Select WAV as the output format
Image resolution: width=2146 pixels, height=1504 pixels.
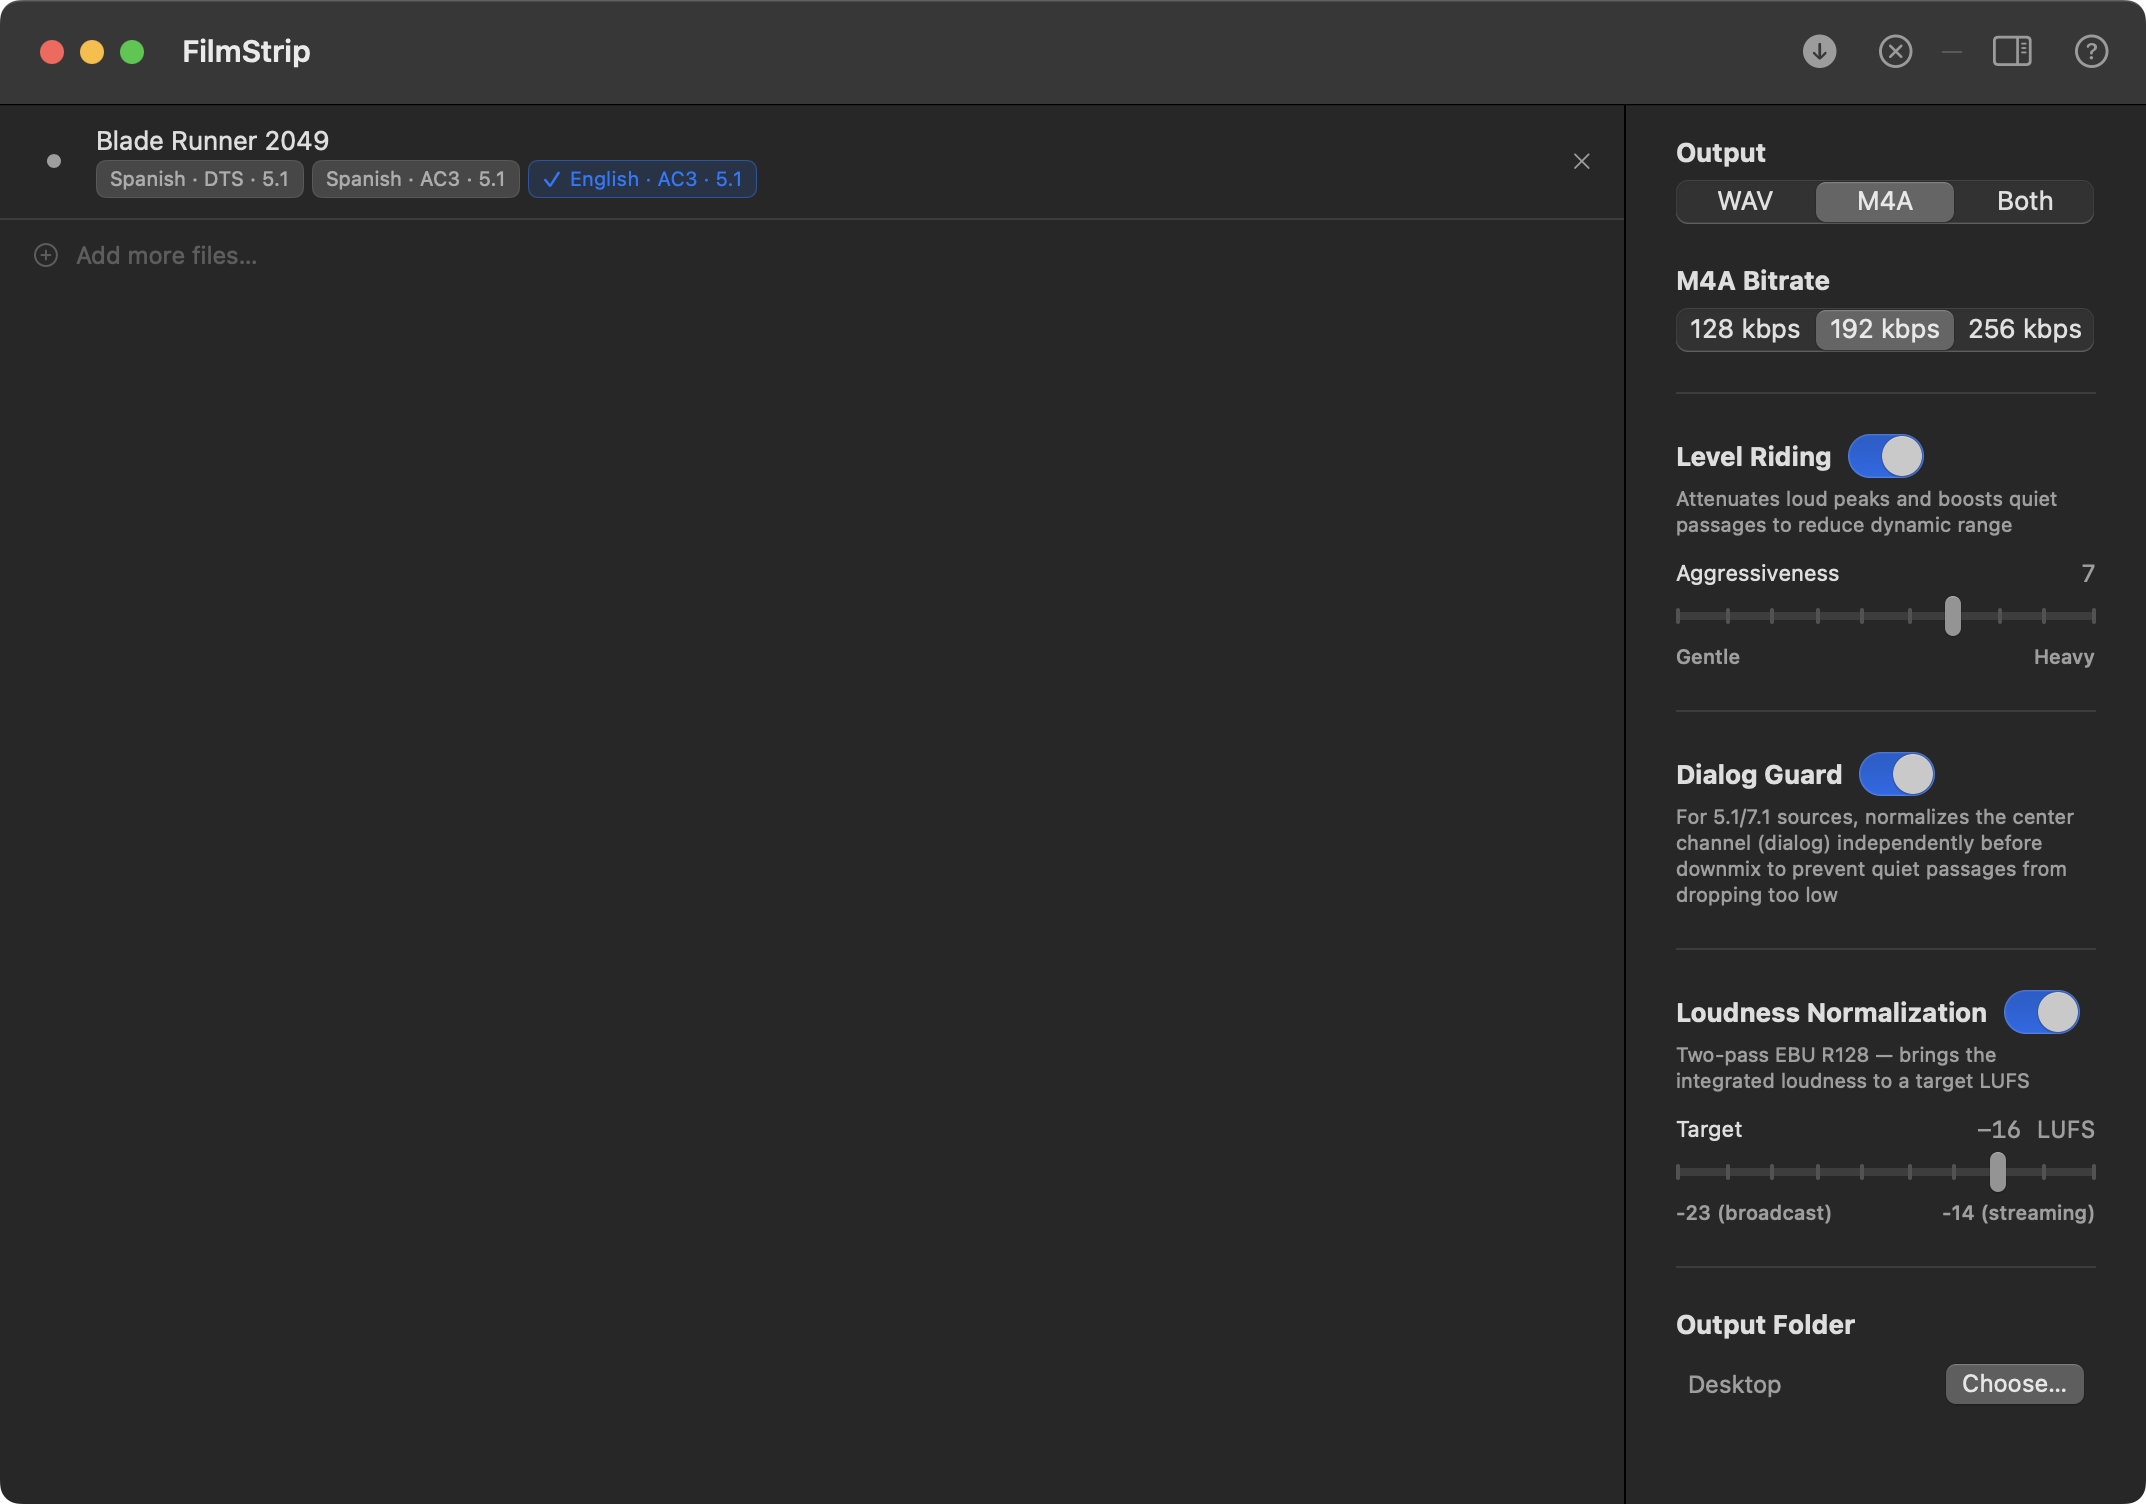1744,201
